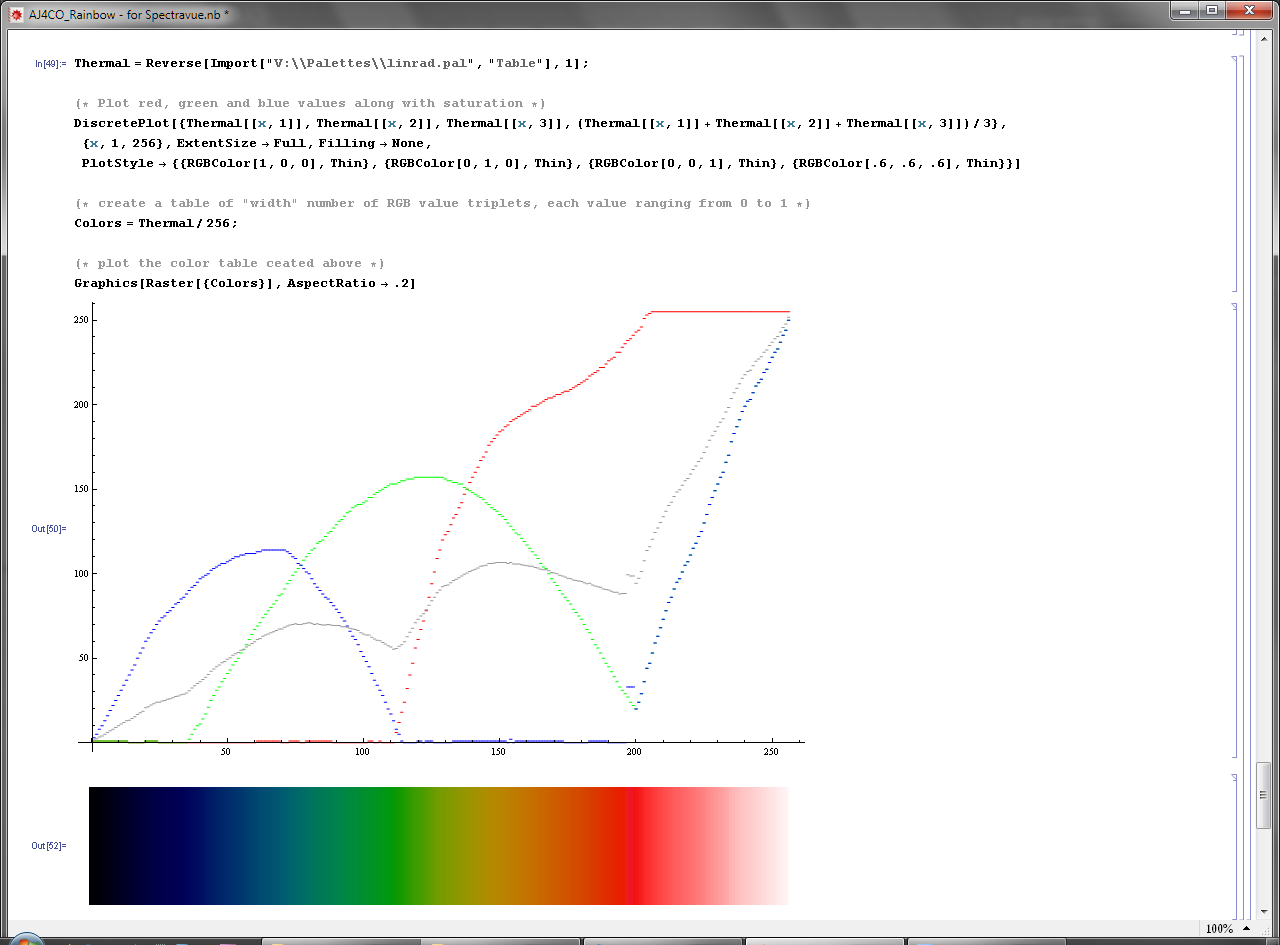
Task: Click the Out[50] cell label
Action: pyautogui.click(x=48, y=528)
